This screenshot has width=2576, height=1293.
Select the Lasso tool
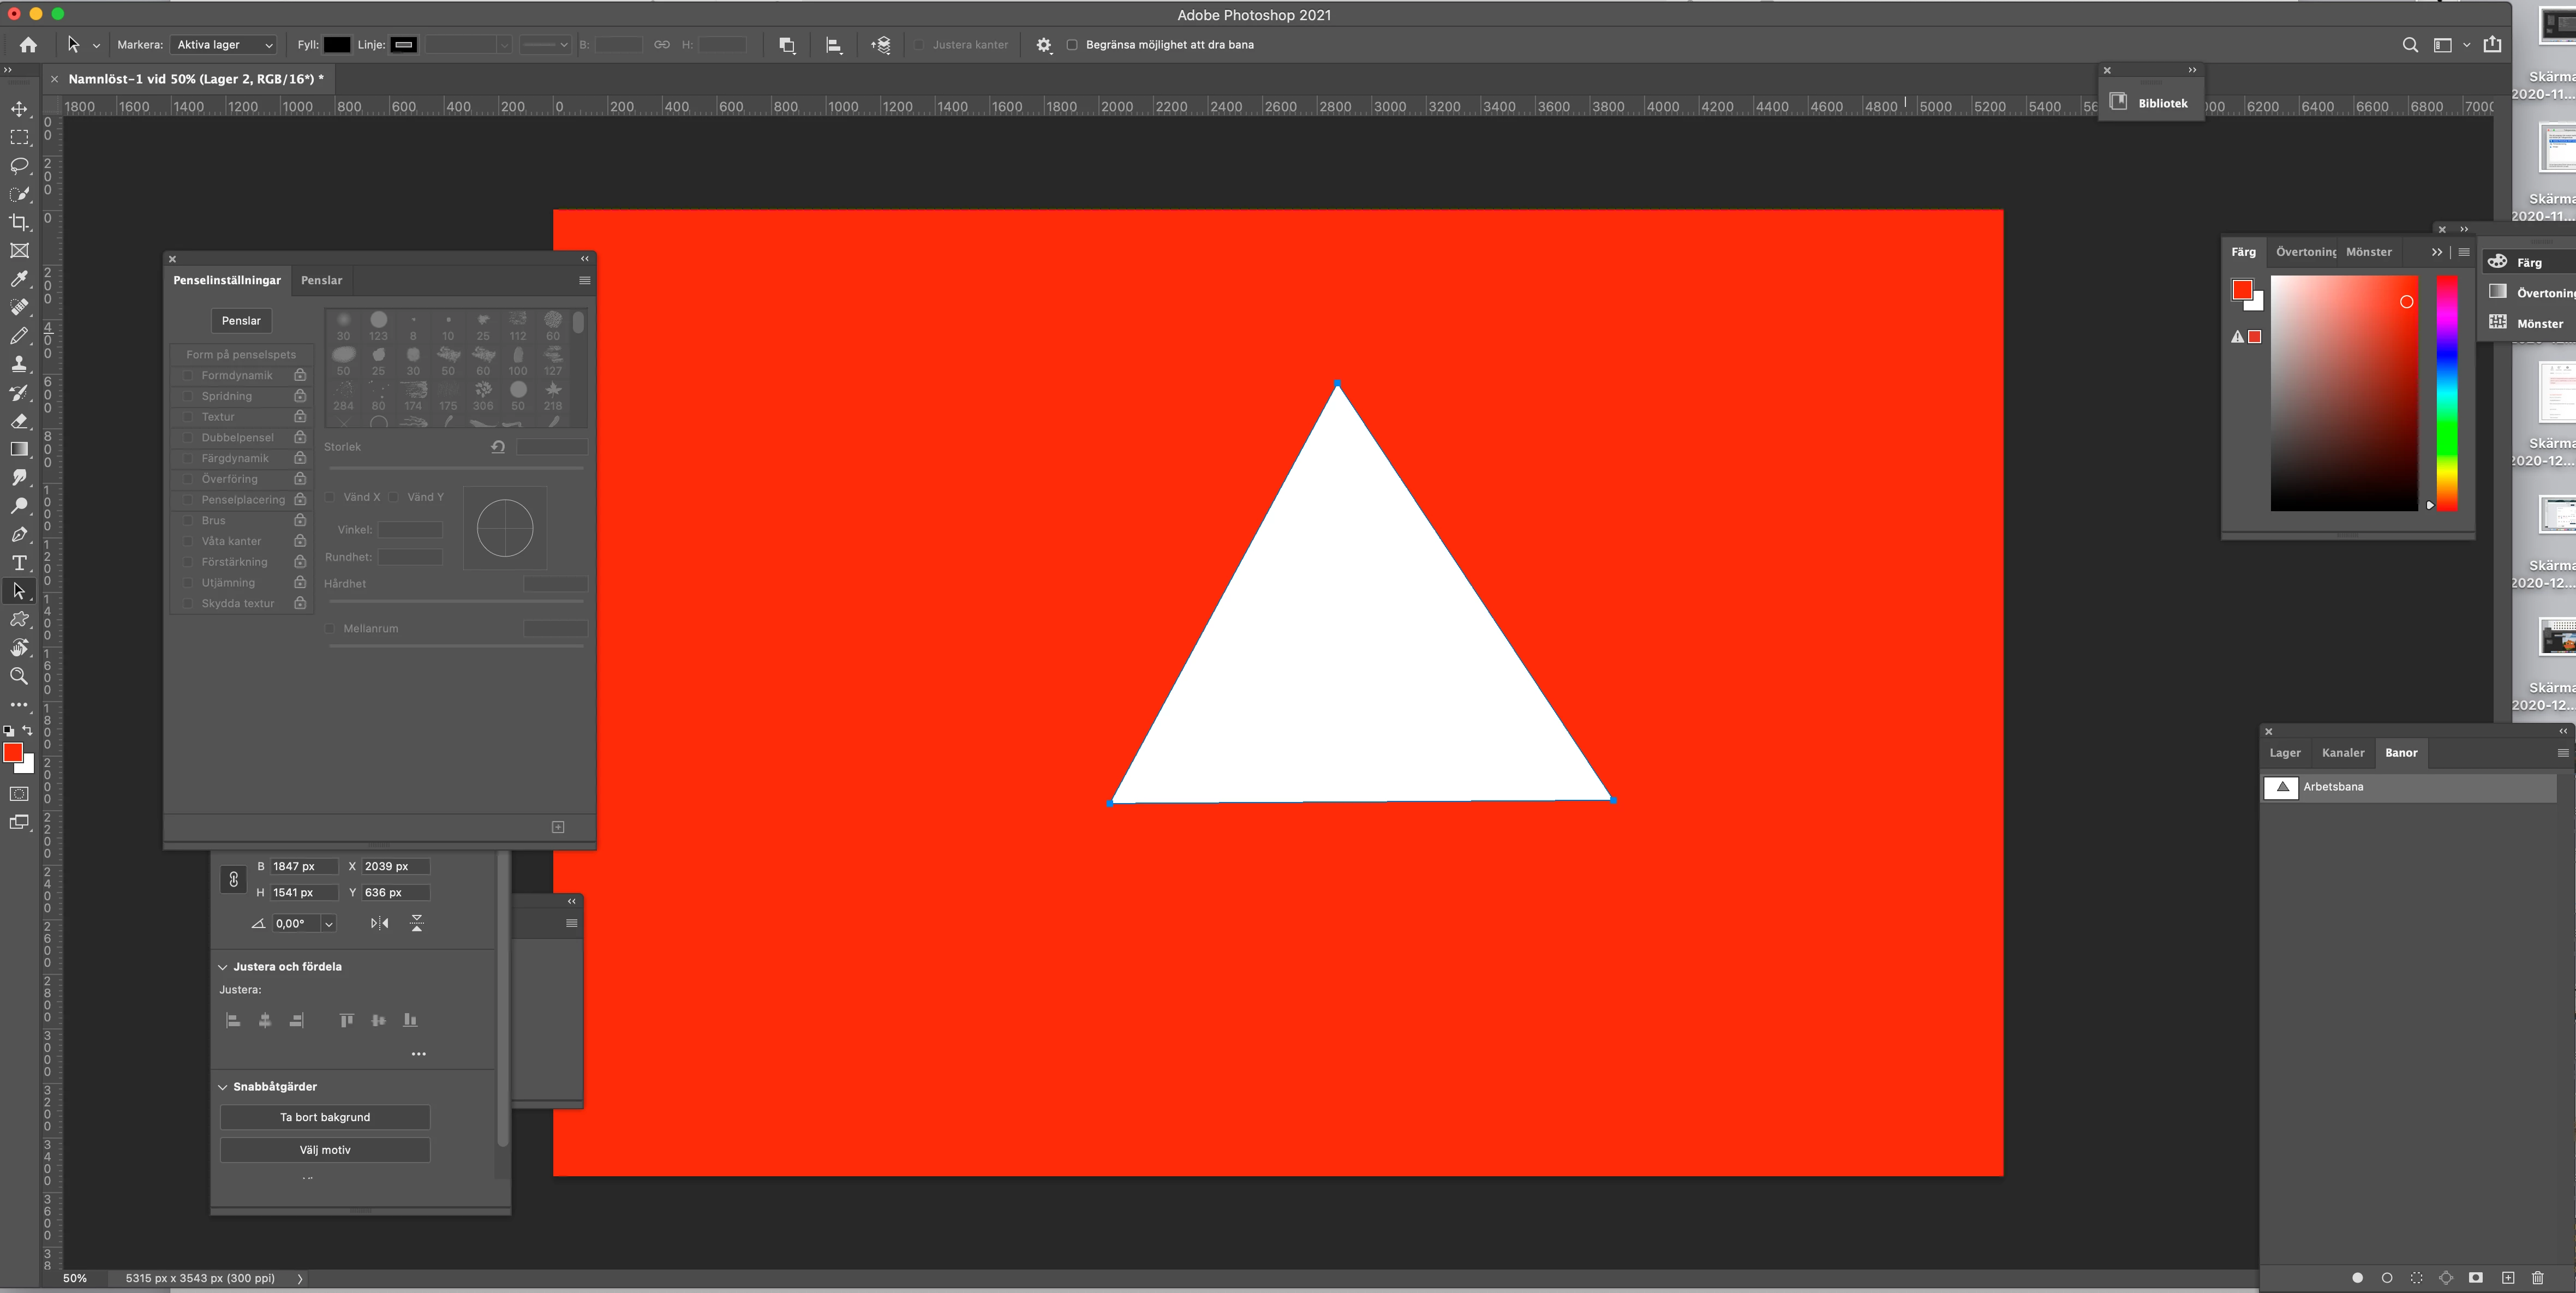point(19,165)
